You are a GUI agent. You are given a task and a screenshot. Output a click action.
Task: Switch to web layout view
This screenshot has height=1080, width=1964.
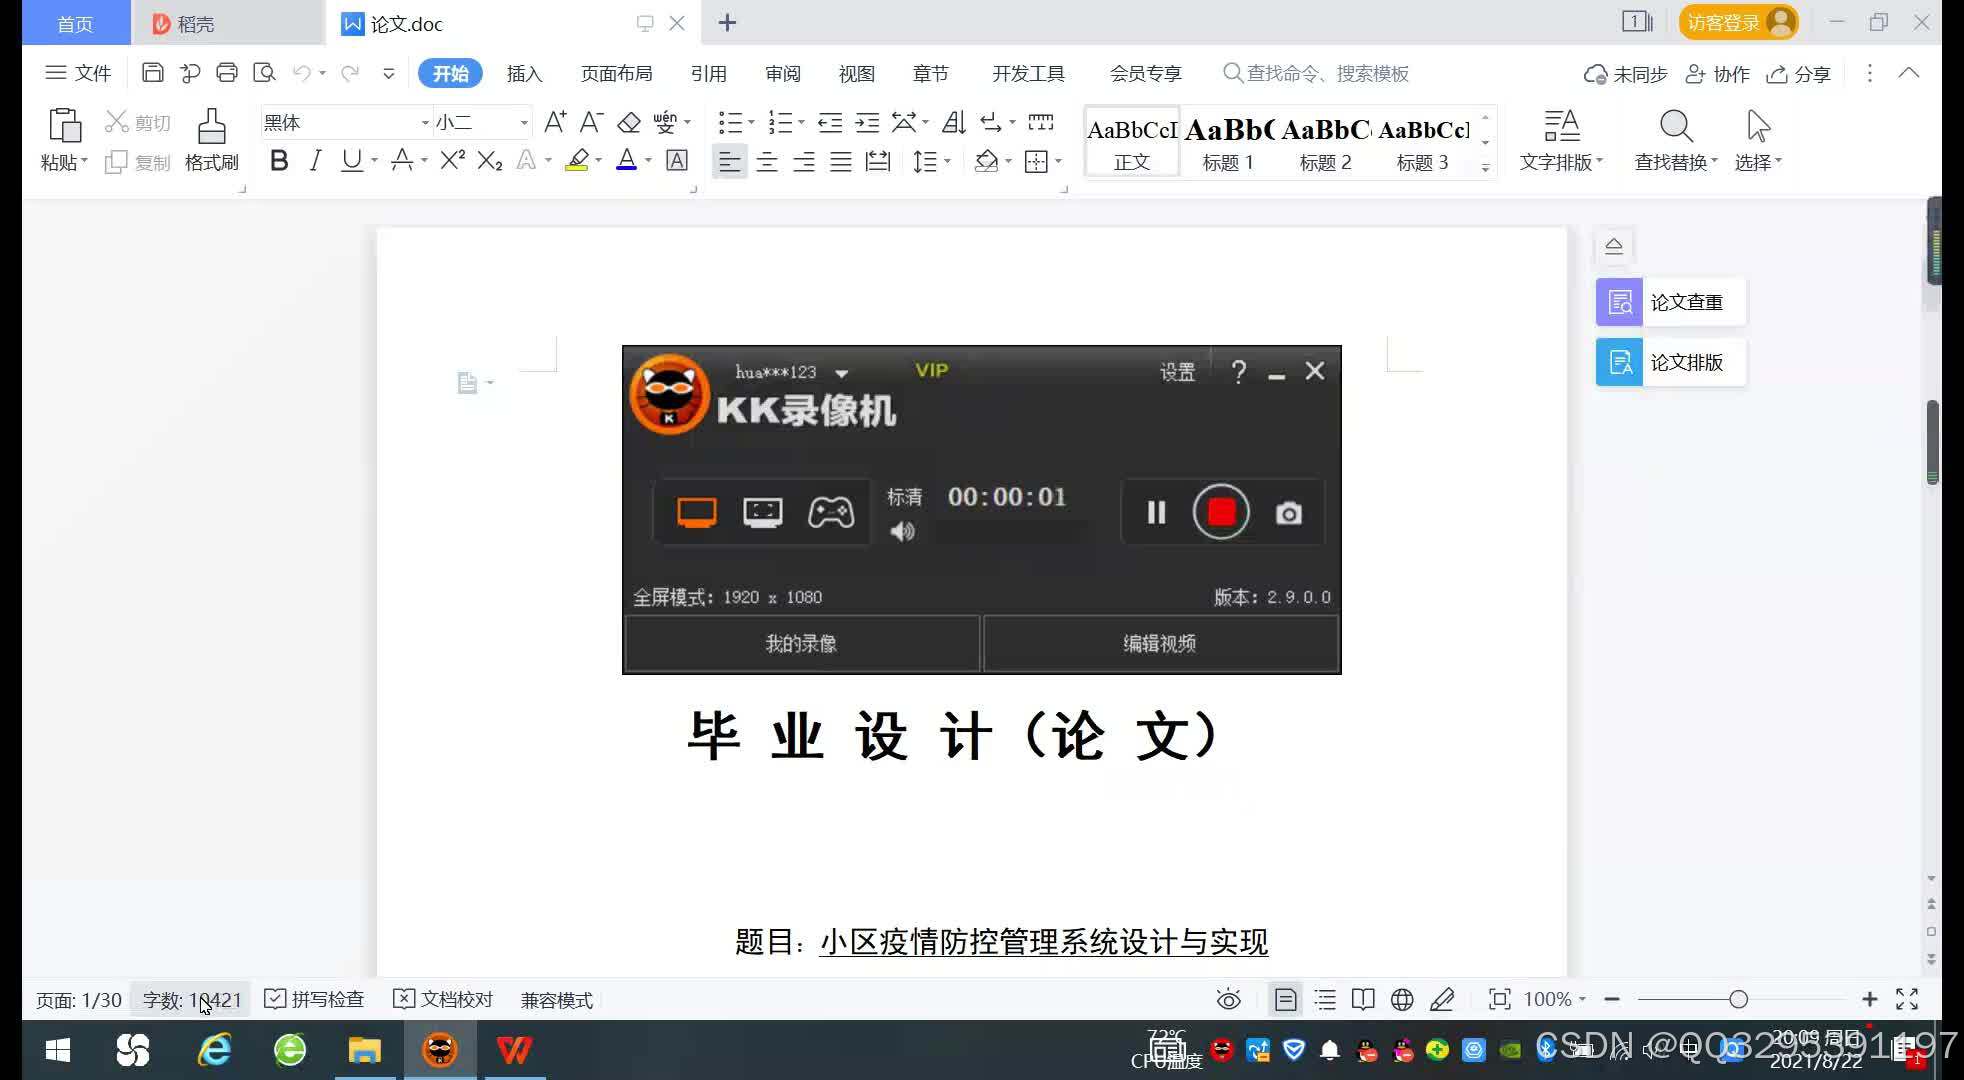1402,999
